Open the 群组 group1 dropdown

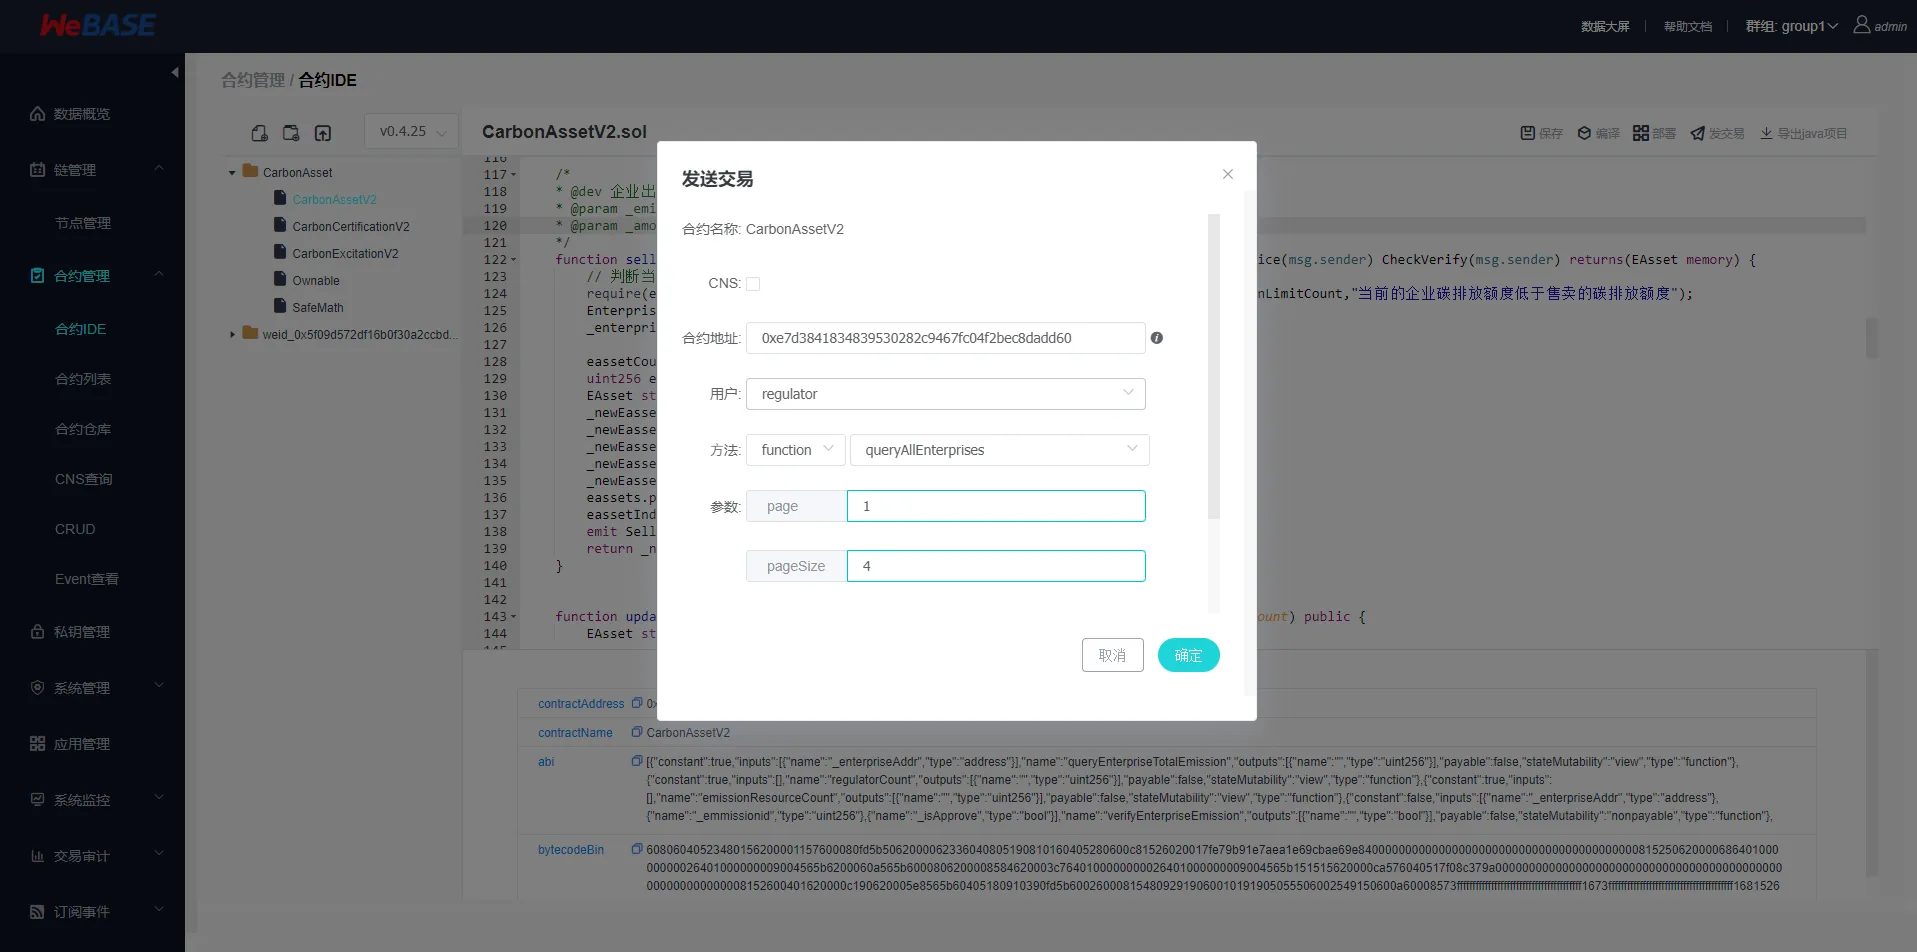[1791, 26]
